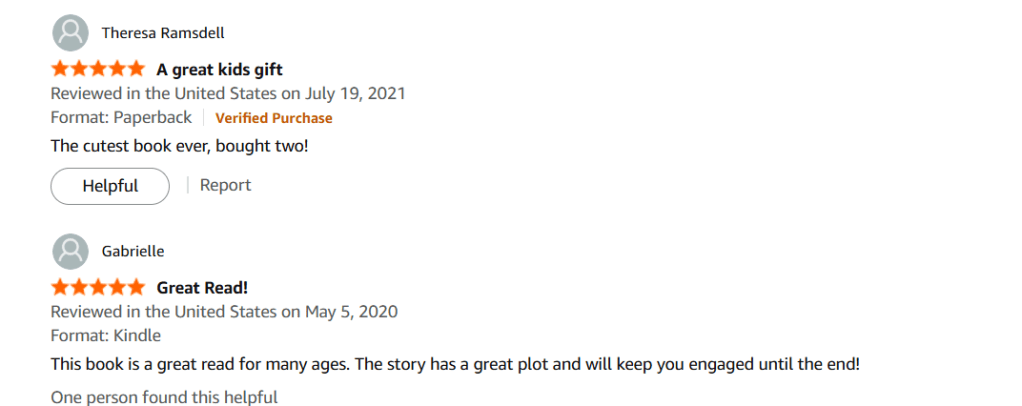Viewport: 1022px width, 406px height.
Task: Click middle star of Theresa's review rating
Action: point(98,70)
